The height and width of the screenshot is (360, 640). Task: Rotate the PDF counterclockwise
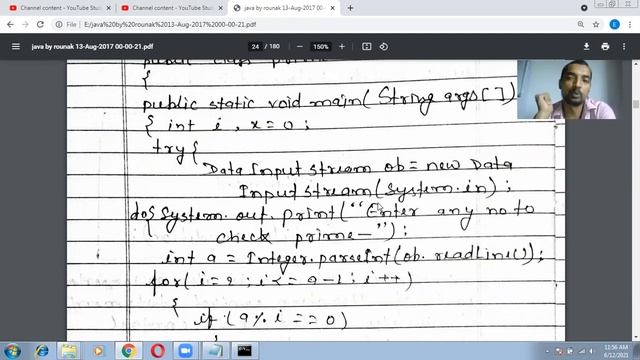coord(384,47)
